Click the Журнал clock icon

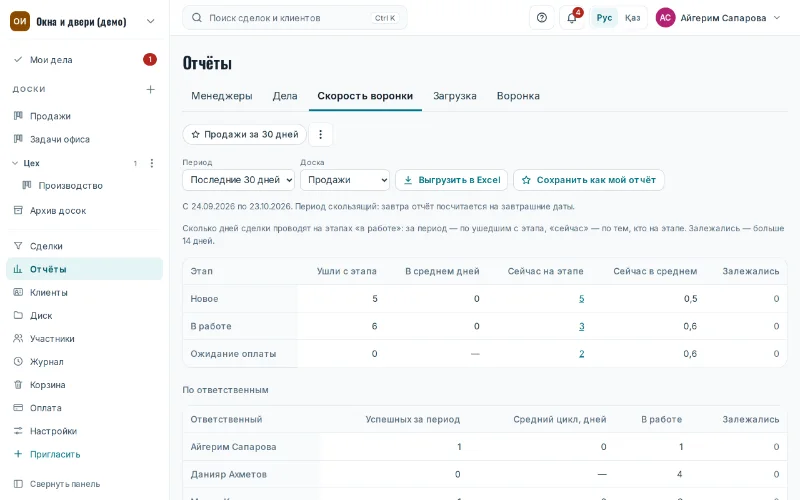(x=18, y=361)
